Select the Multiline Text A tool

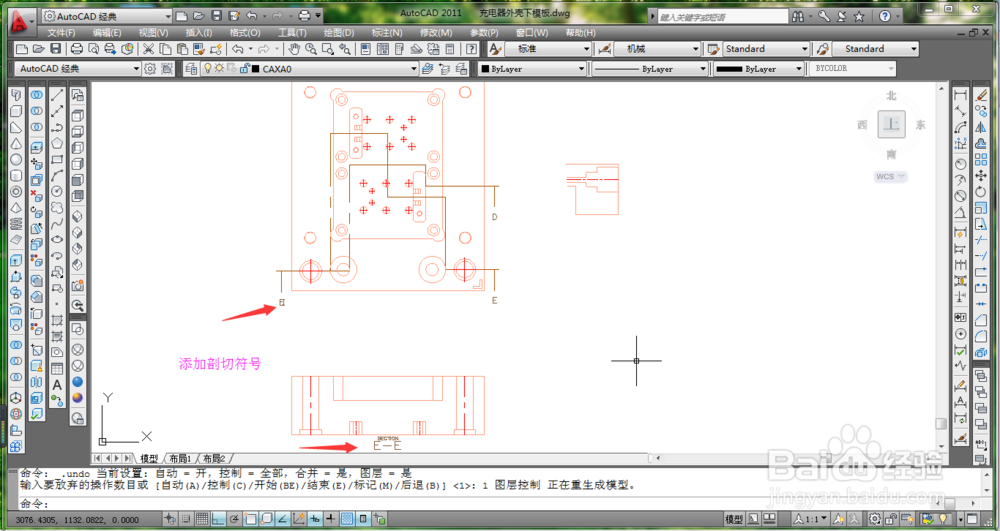[x=57, y=384]
